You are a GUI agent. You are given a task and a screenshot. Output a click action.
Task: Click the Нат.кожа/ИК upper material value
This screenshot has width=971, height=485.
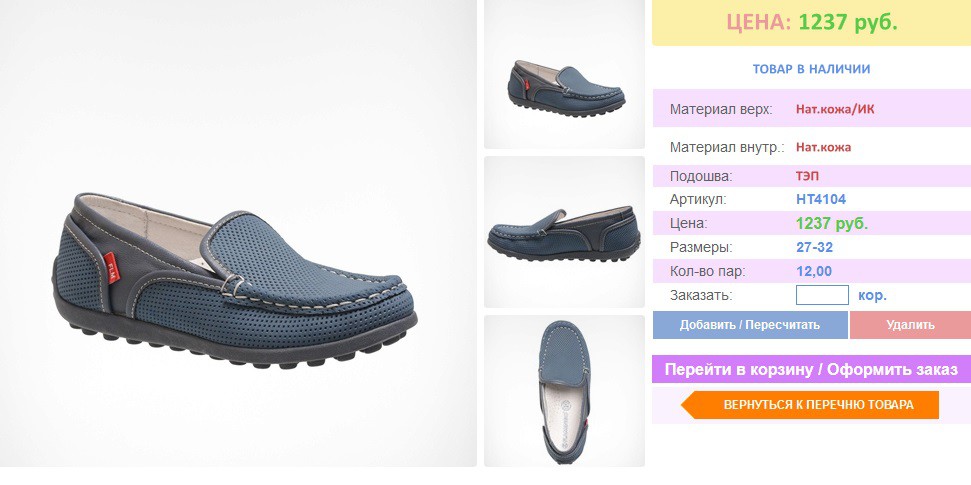pyautogui.click(x=835, y=110)
